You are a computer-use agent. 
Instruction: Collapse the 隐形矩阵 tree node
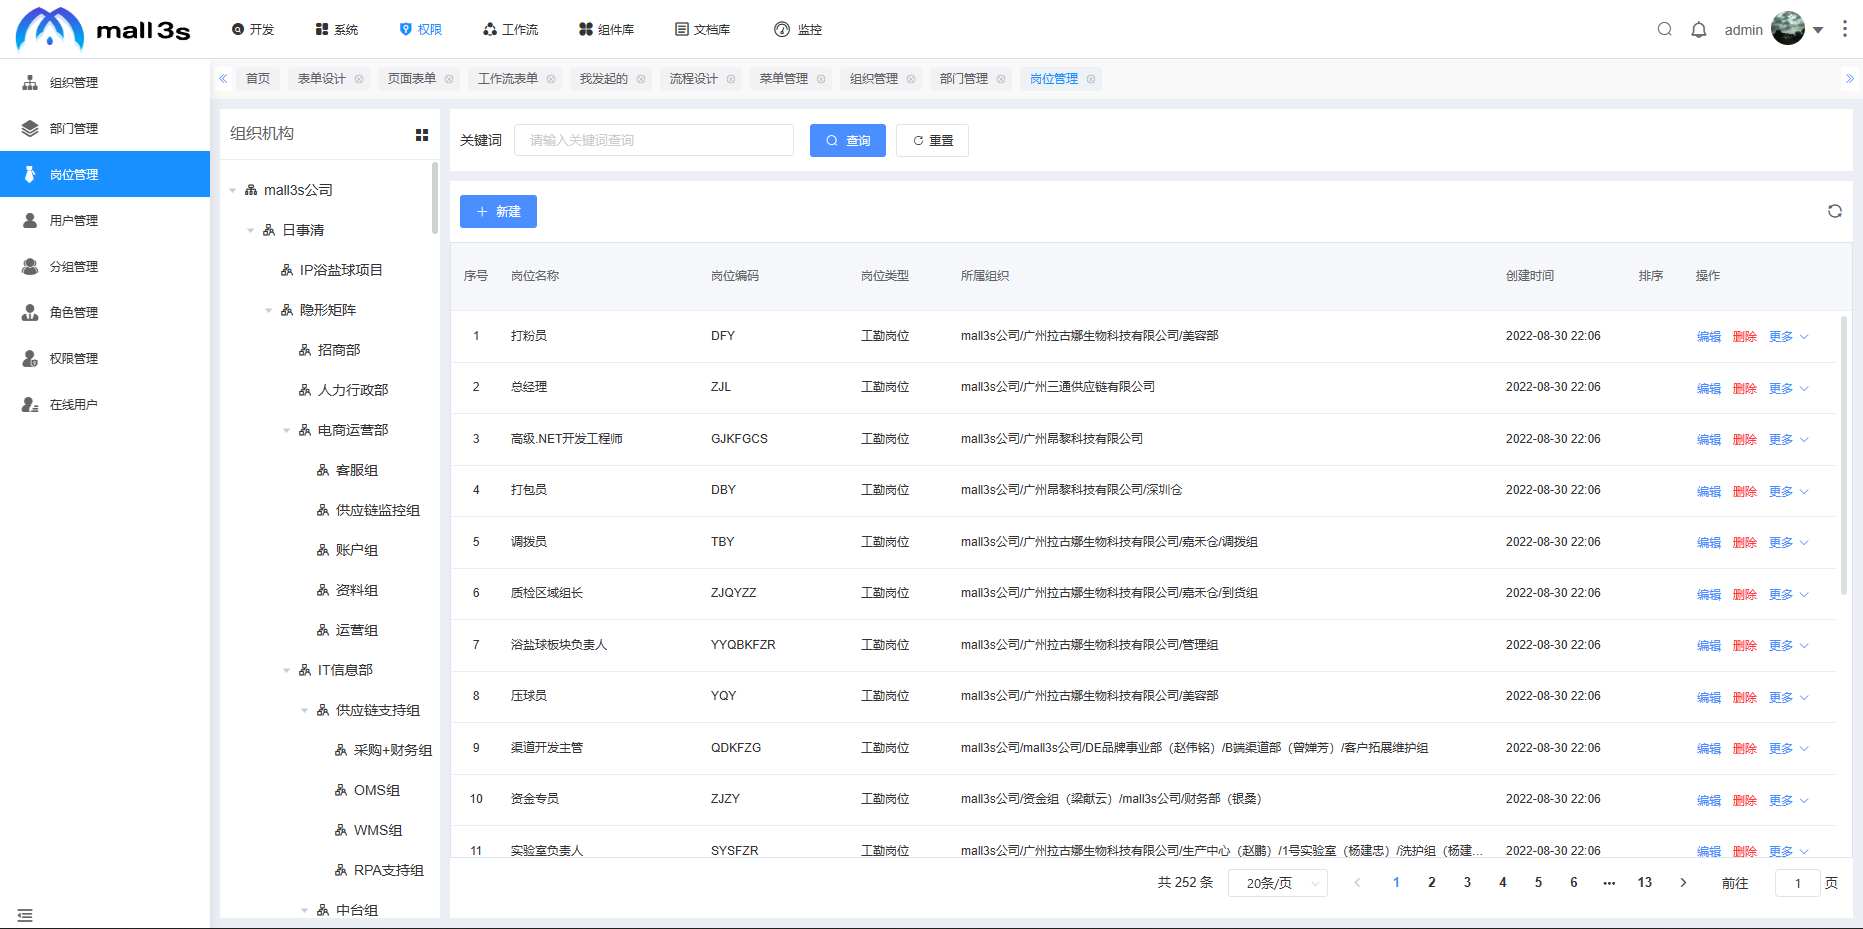click(x=269, y=310)
